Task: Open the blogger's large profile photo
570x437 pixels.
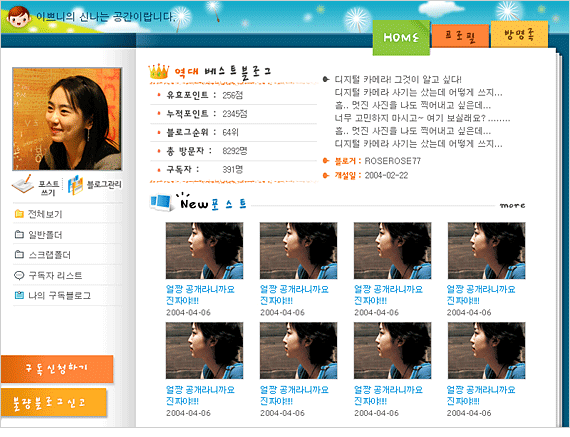Action: click(x=67, y=119)
